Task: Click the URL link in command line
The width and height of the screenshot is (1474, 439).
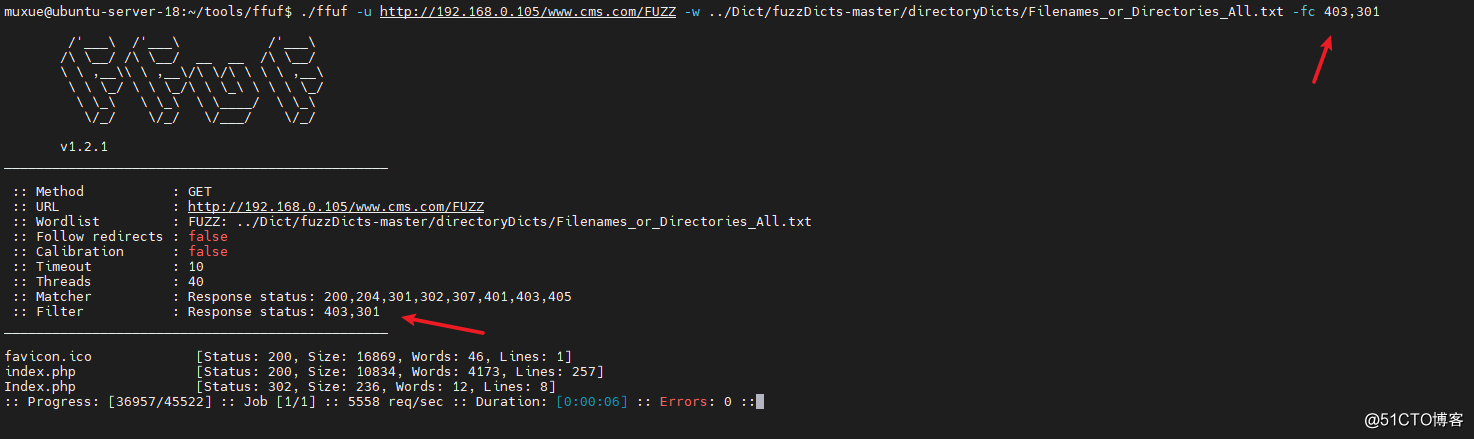Action: pos(528,11)
